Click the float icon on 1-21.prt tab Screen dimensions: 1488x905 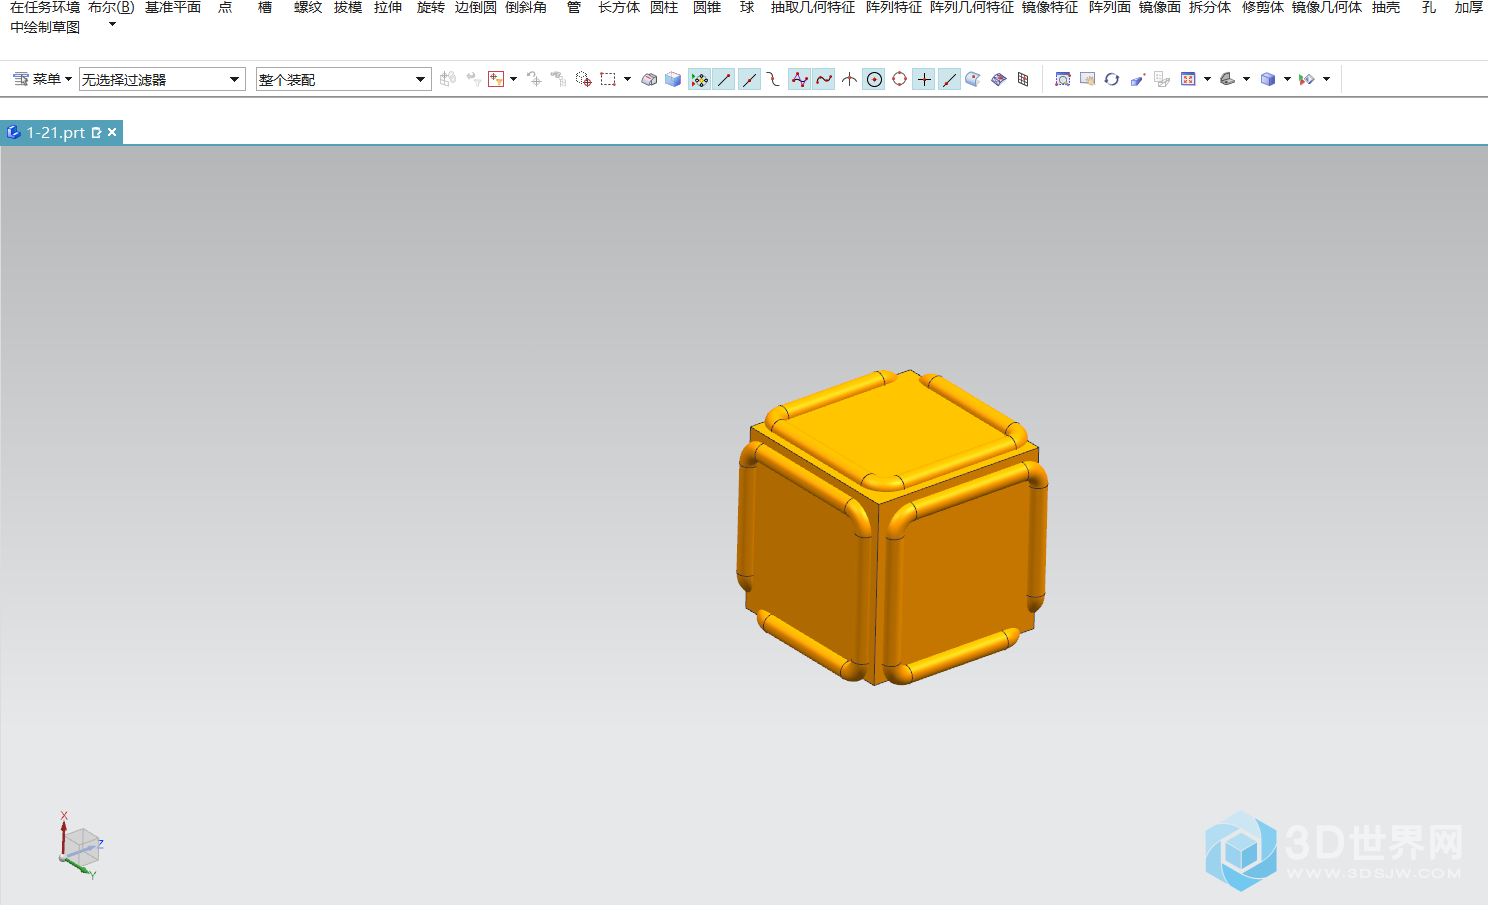click(x=96, y=132)
